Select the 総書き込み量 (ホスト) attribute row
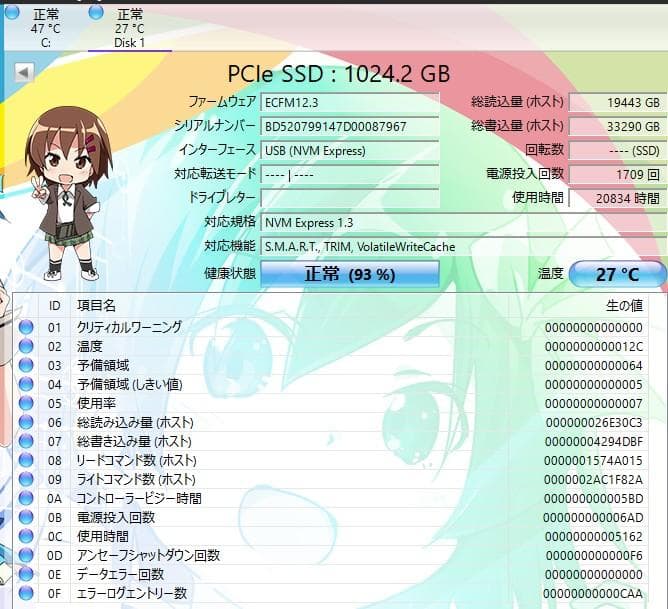Viewport: 668px width, 609px height. pos(331,441)
